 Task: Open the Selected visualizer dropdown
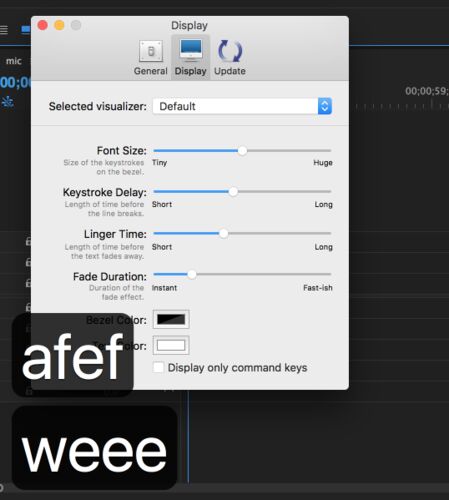[x=242, y=106]
